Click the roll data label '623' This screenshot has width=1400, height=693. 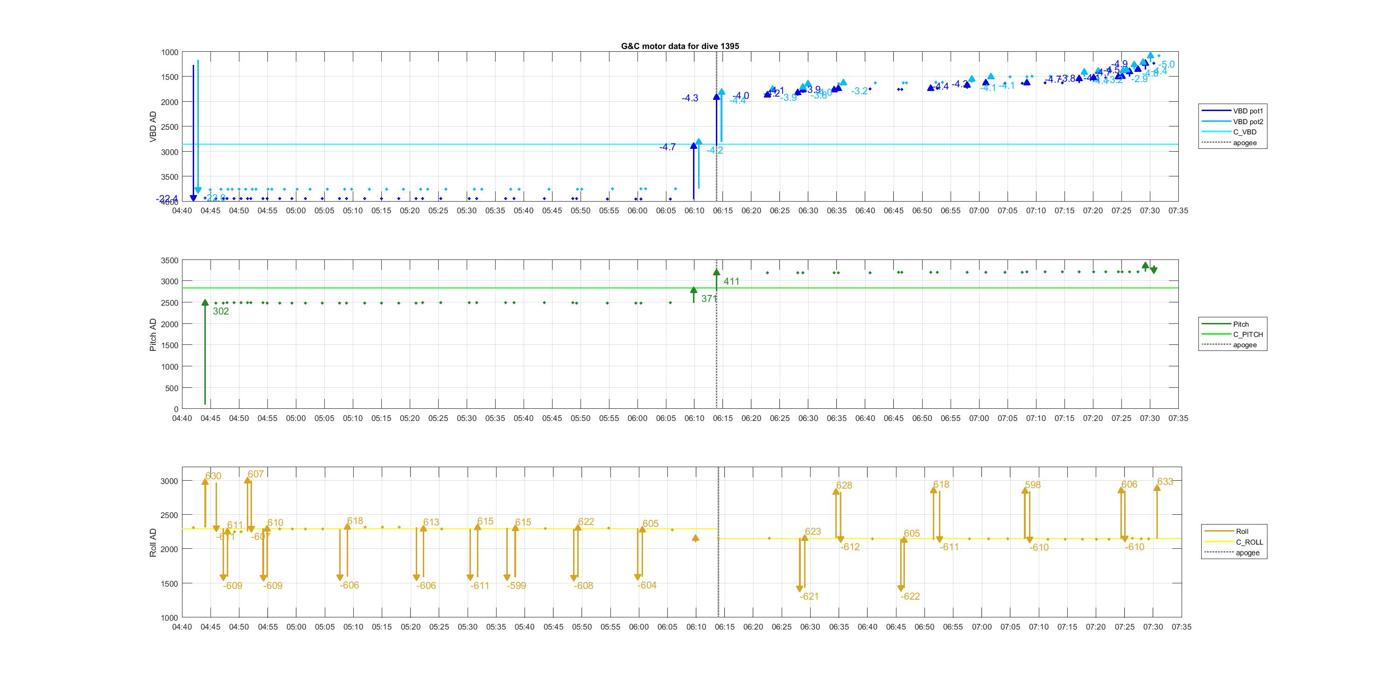coord(813,533)
